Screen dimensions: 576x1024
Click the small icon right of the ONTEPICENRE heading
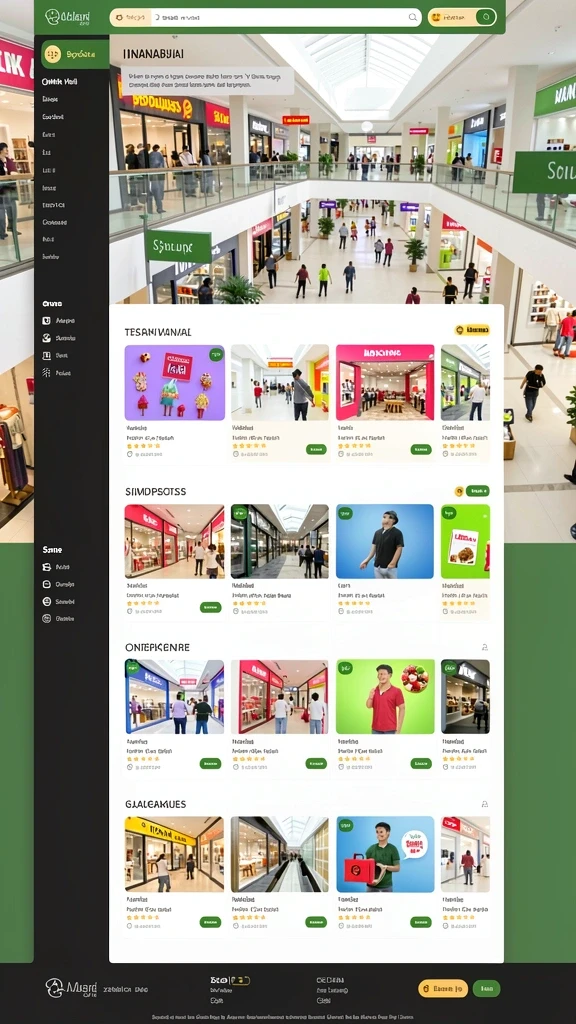[x=485, y=647]
